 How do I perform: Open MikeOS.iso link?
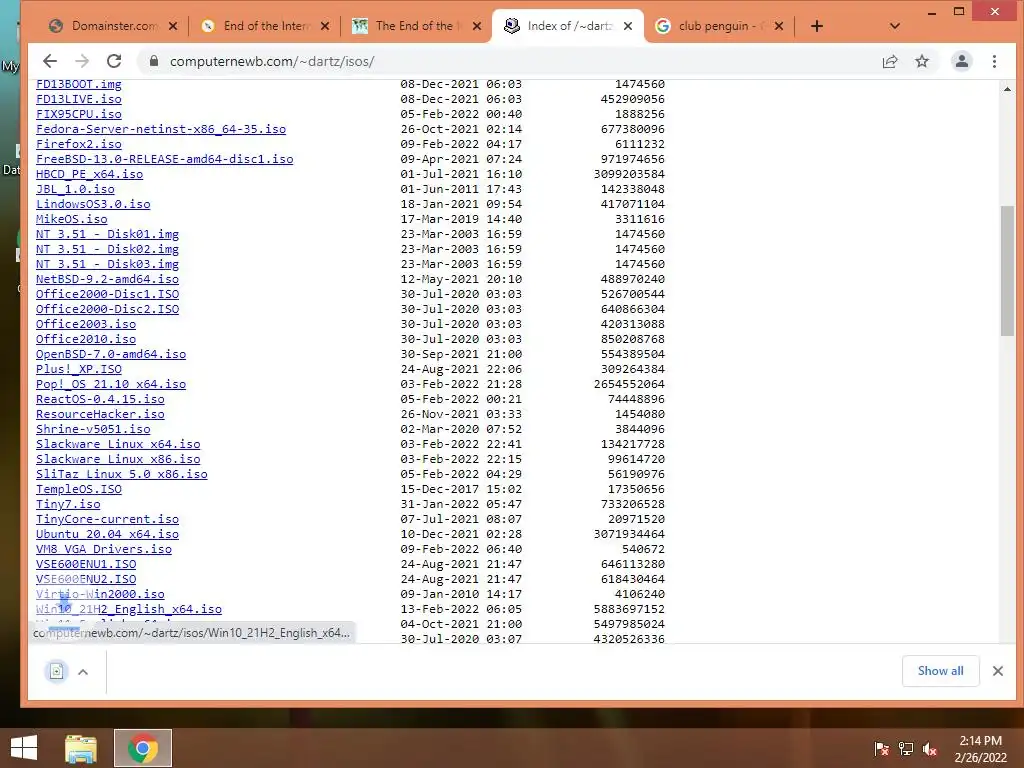71,219
